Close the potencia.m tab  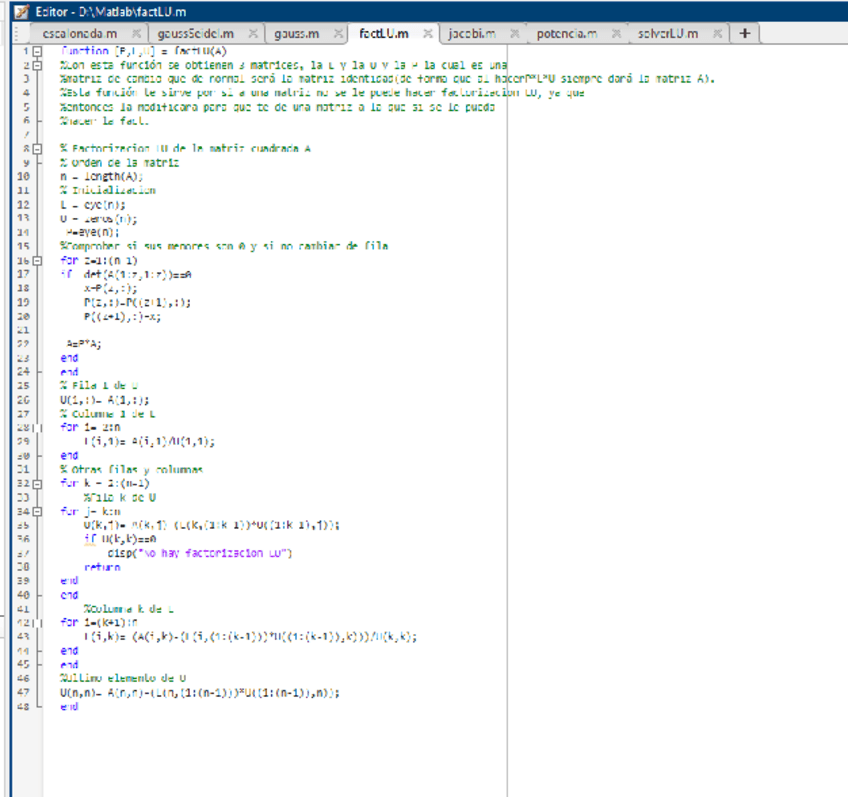617,34
